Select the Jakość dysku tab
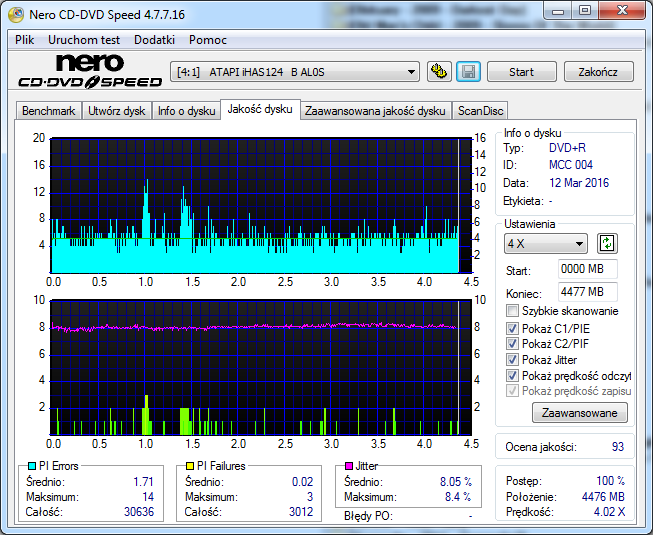 point(260,109)
